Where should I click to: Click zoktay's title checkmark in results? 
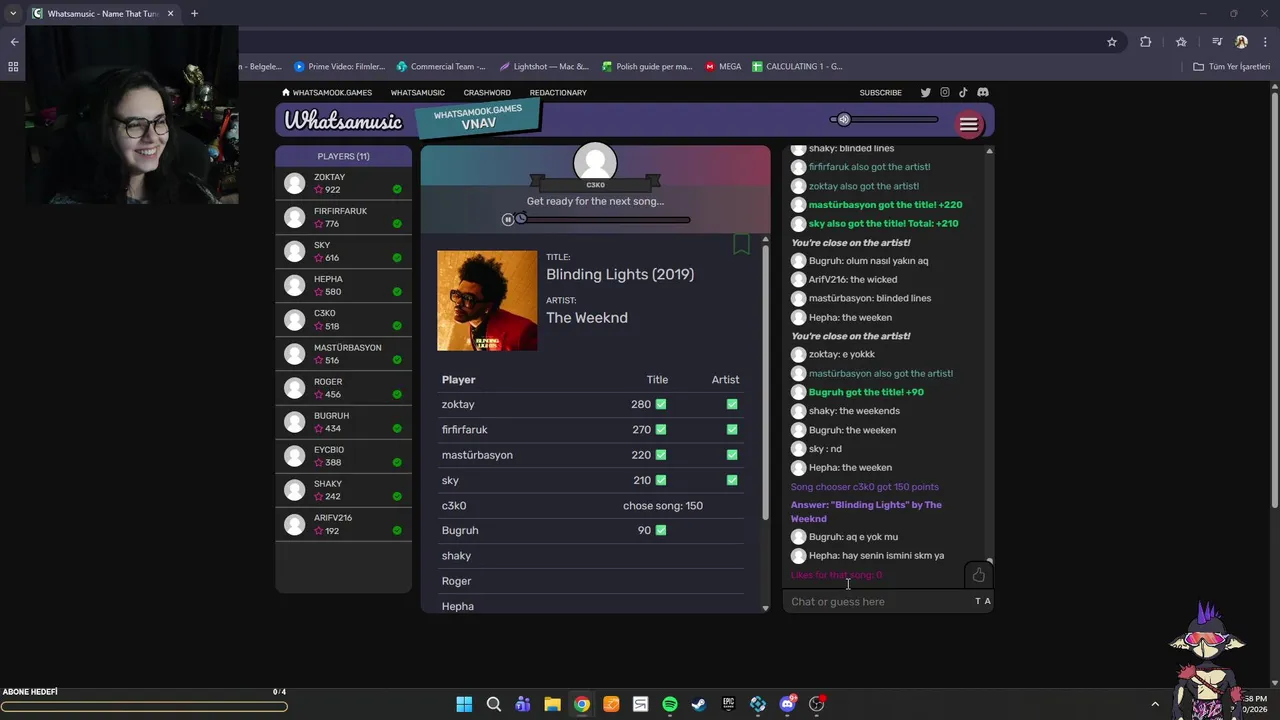tap(661, 404)
